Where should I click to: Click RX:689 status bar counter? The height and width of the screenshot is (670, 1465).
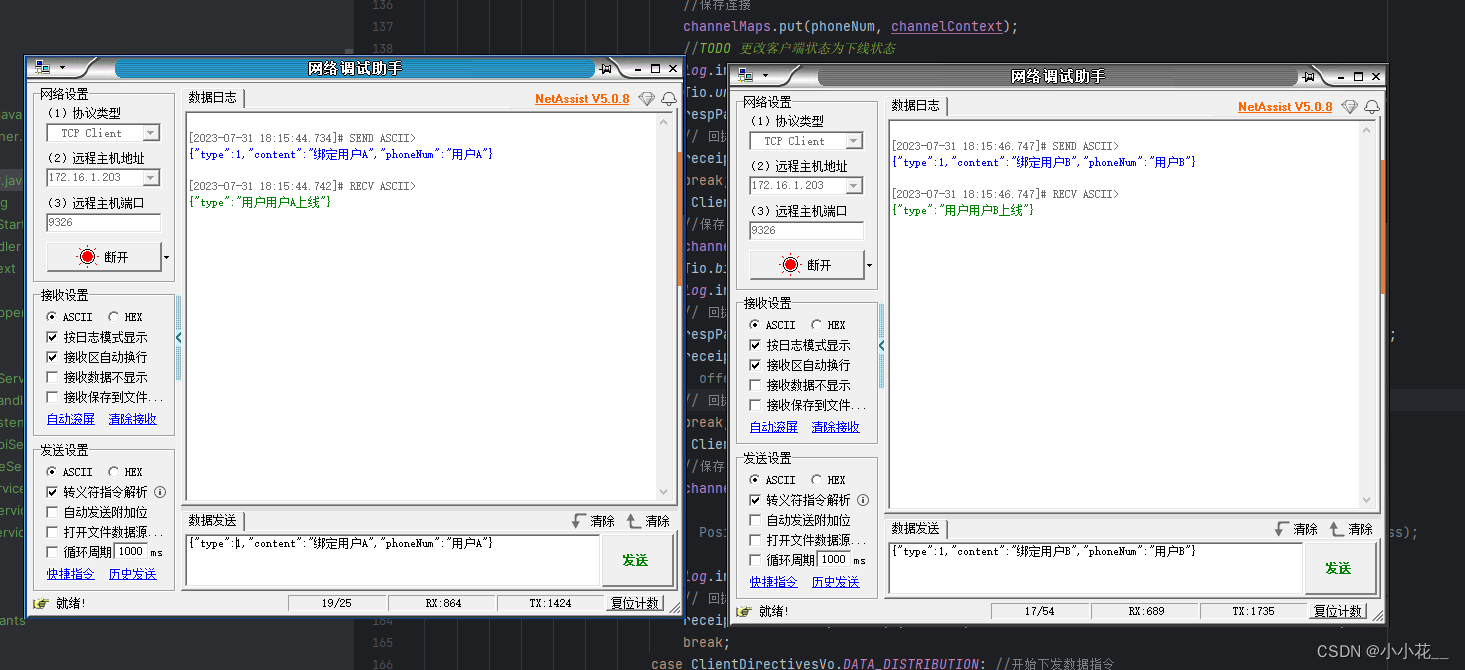[x=1146, y=612]
